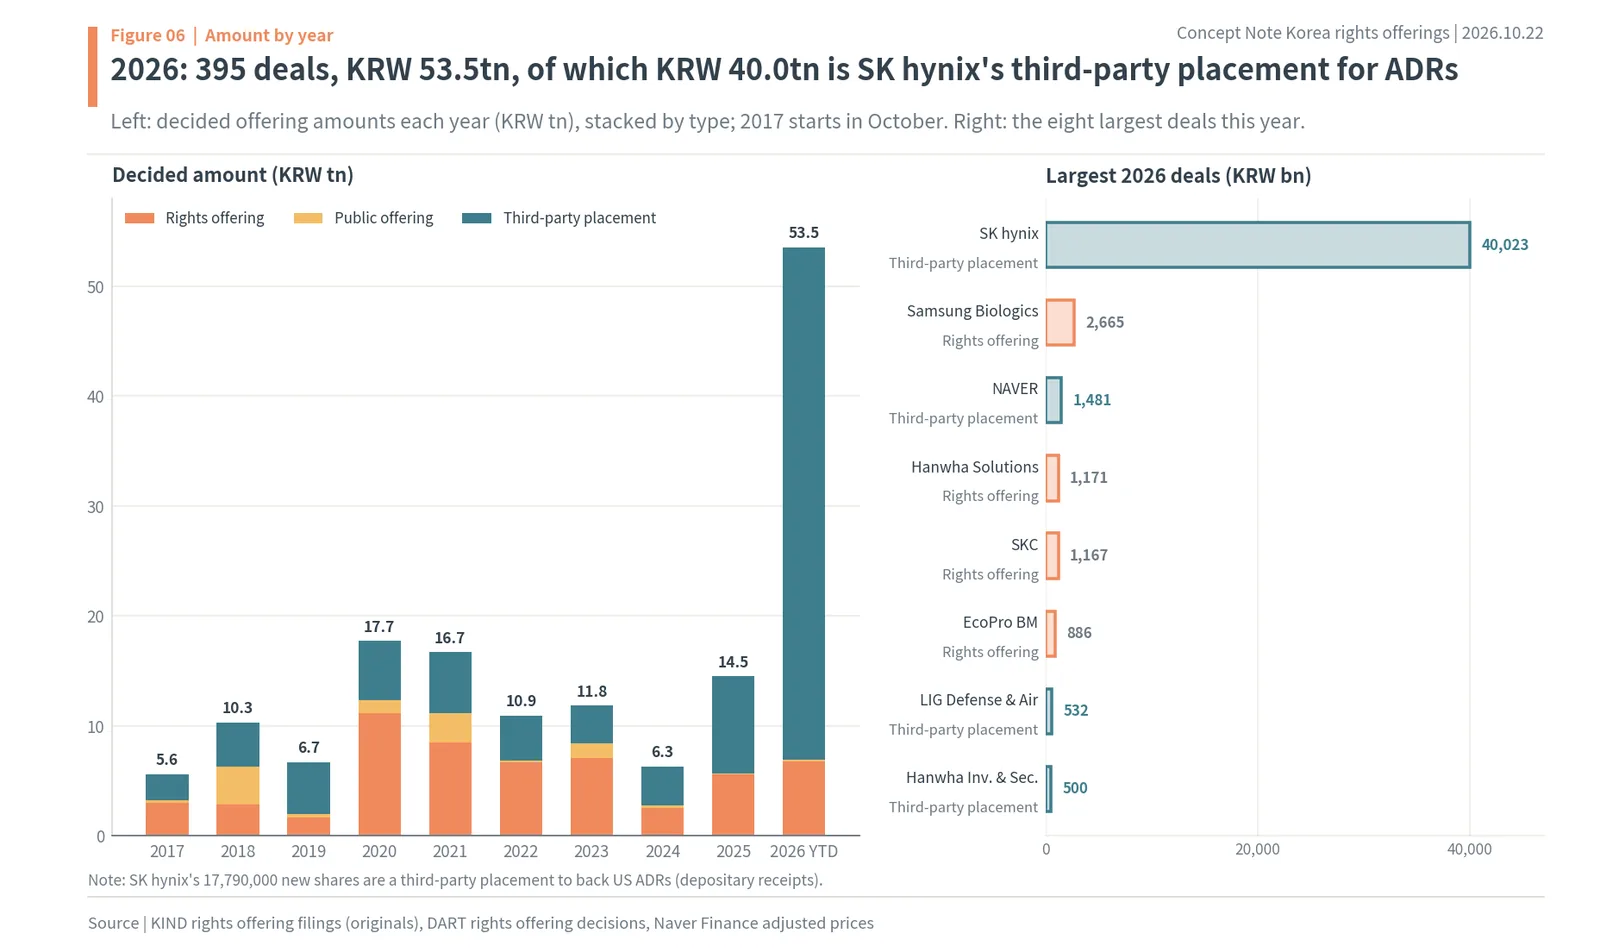Click the '1,167' value label
The width and height of the screenshot is (1600, 952).
(x=1089, y=555)
